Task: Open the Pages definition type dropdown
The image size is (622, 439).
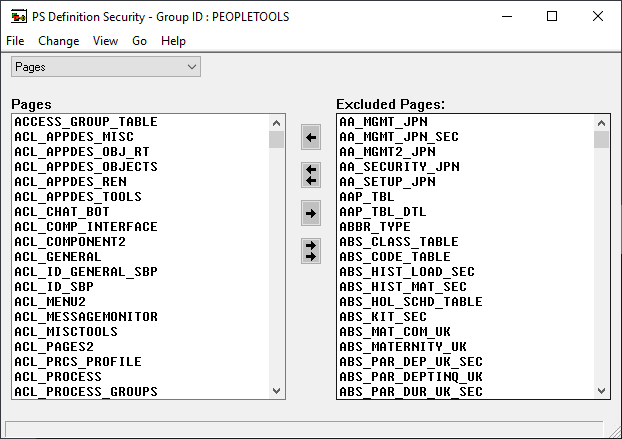Action: pos(106,67)
